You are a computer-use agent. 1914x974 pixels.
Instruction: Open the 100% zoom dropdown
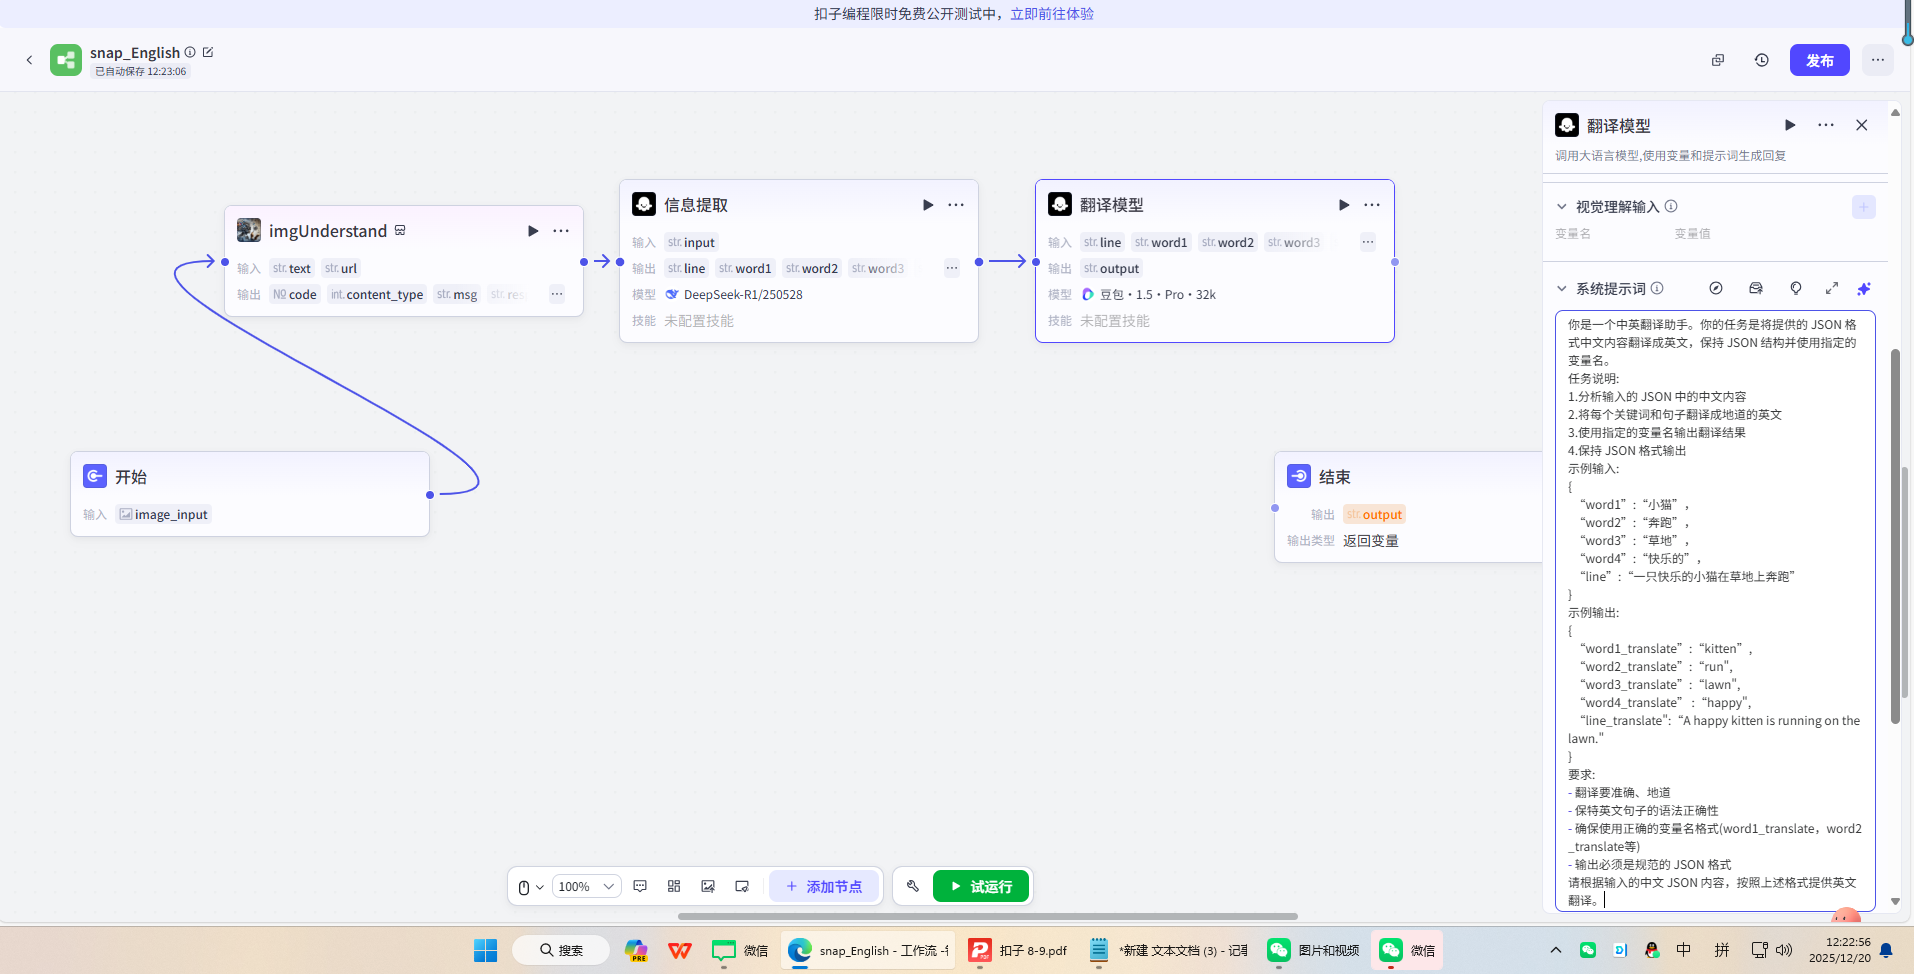pyautogui.click(x=586, y=887)
